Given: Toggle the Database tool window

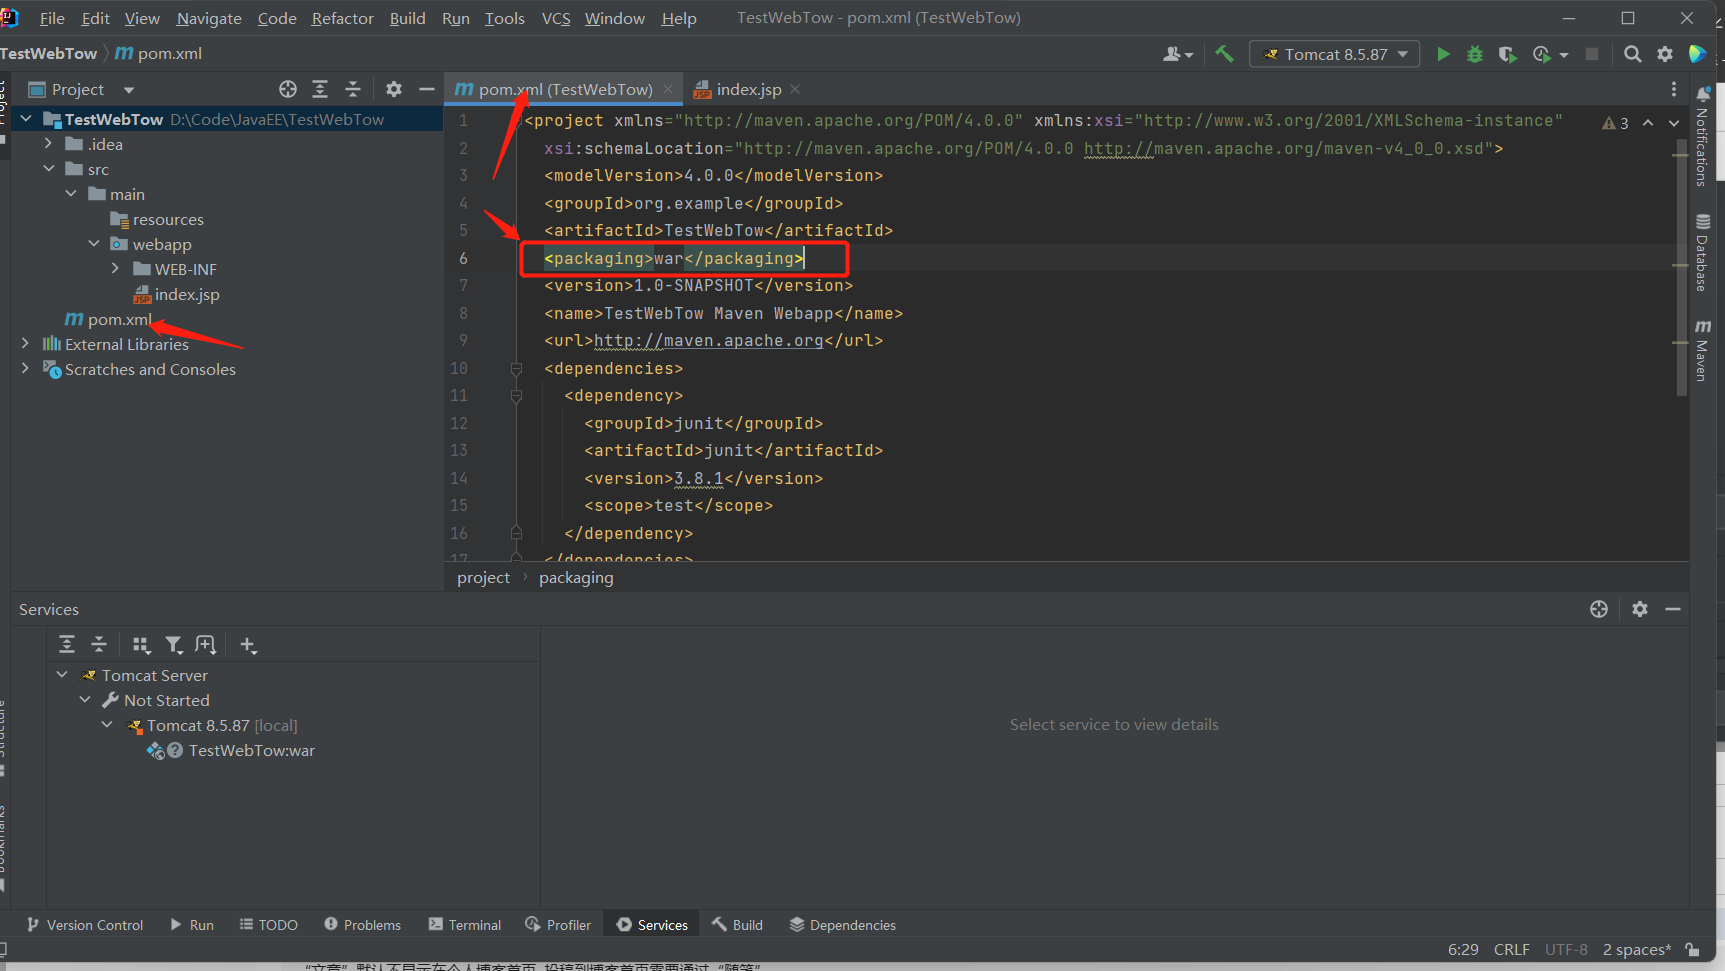Looking at the screenshot, I should (1702, 252).
